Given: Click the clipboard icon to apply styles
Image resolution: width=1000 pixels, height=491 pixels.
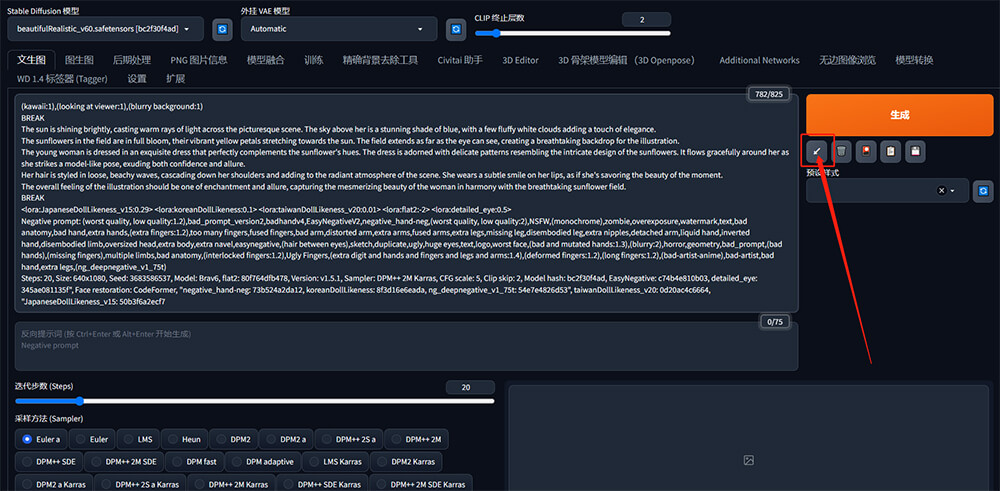Looking at the screenshot, I should tap(891, 151).
